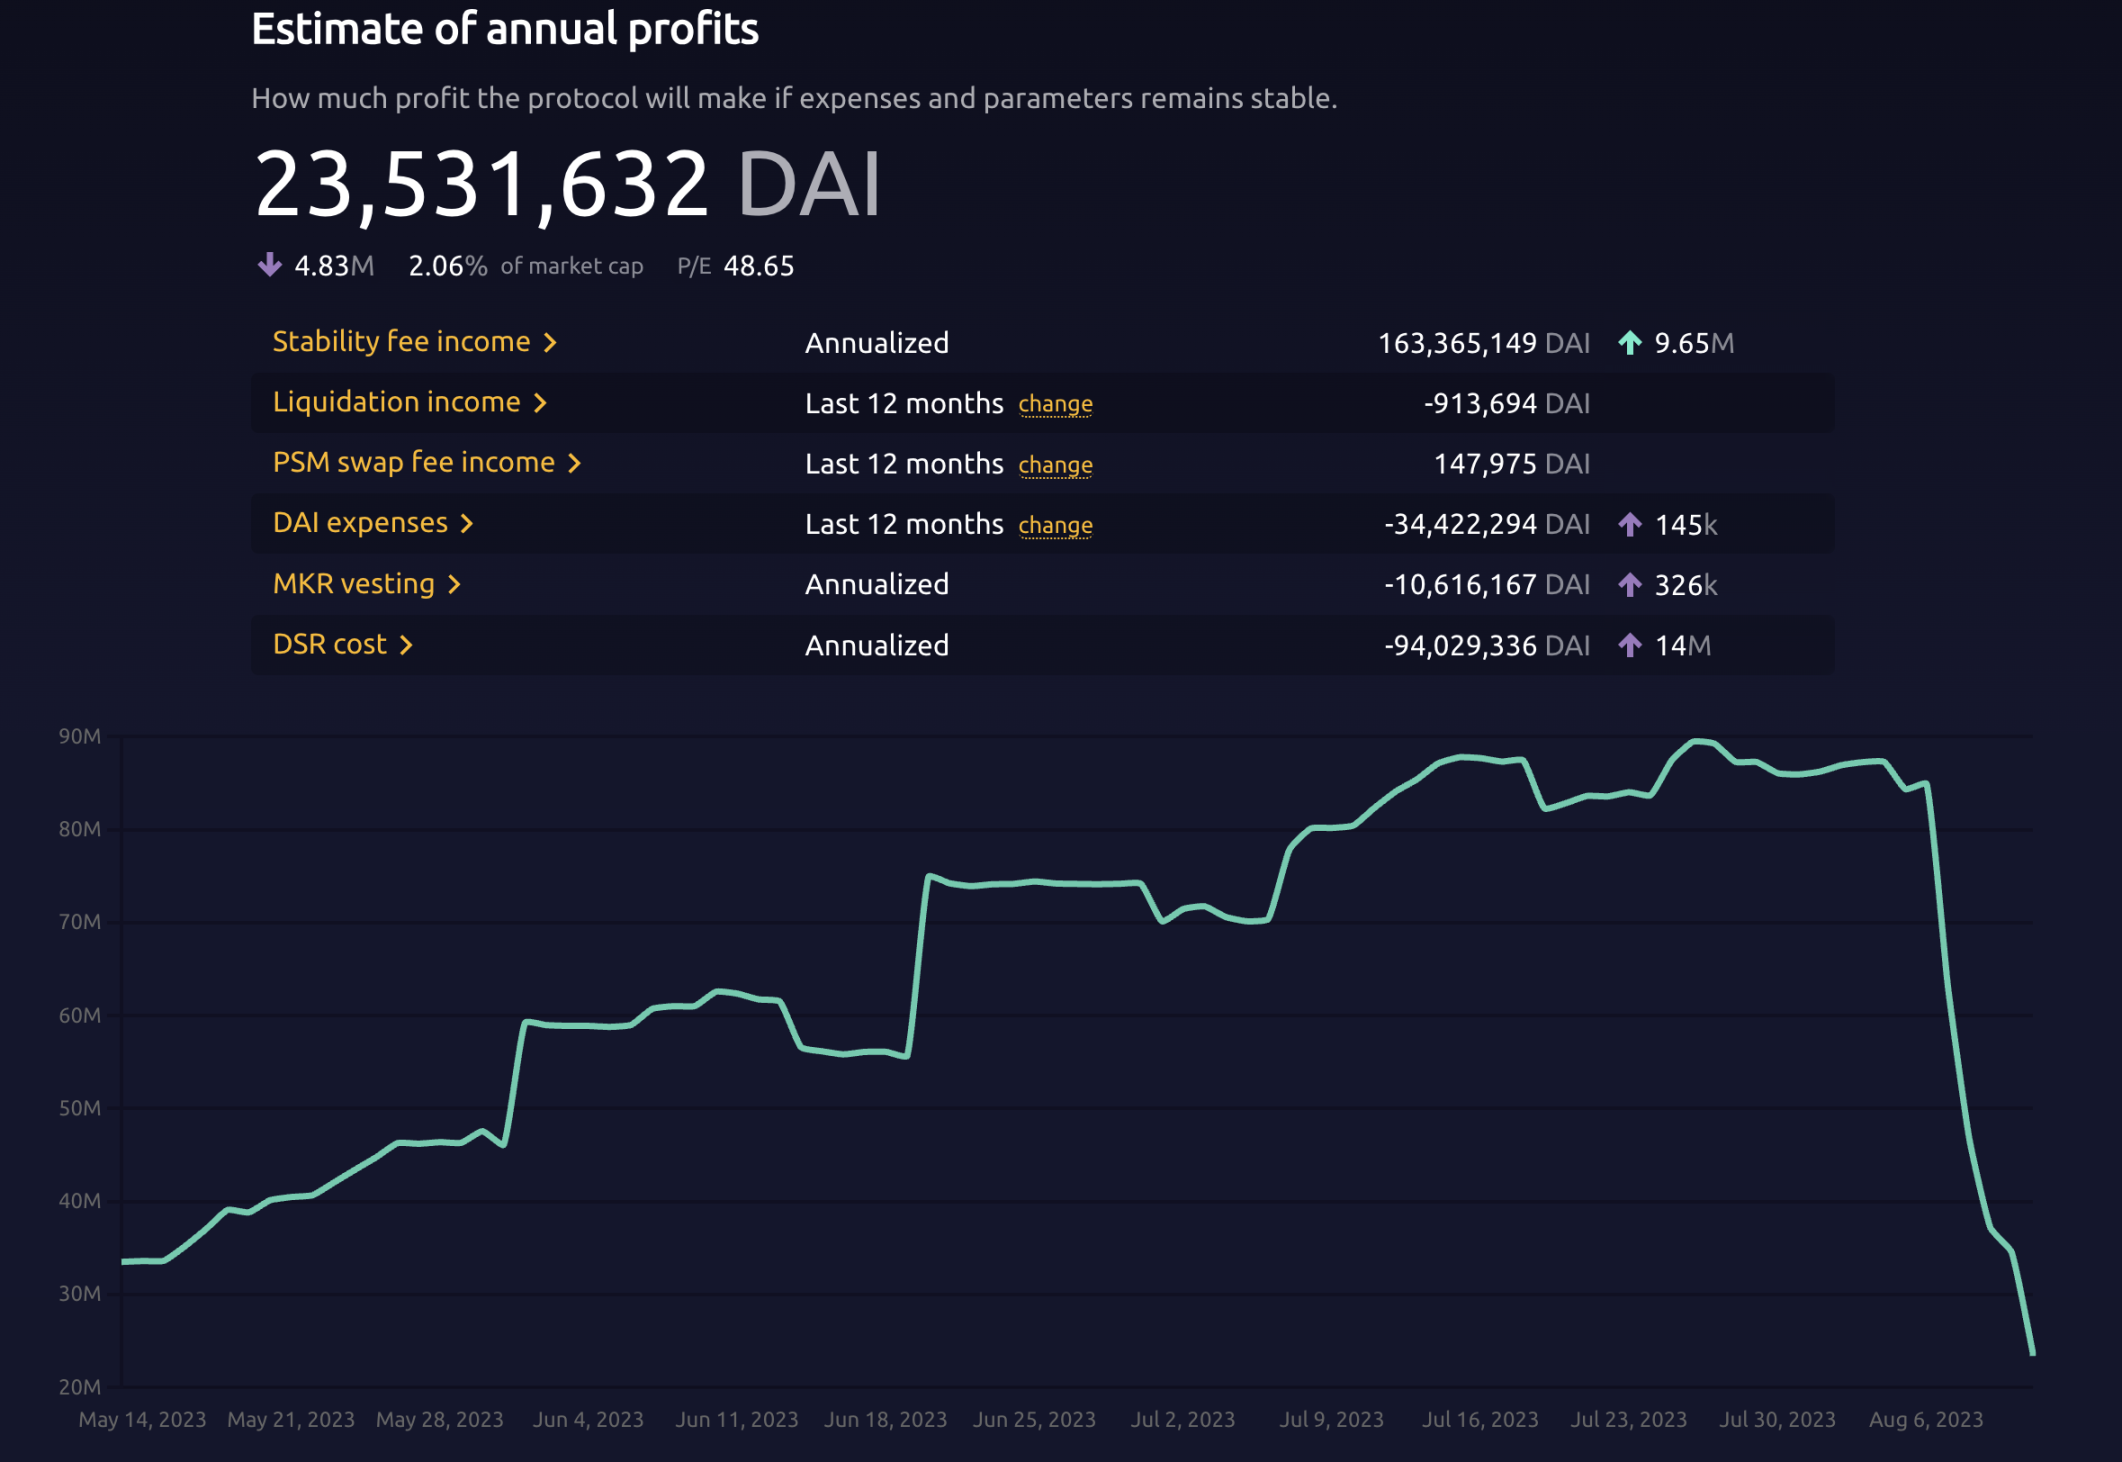Click the chevron next to Liquidation income
The width and height of the screenshot is (2122, 1462).
click(x=540, y=403)
